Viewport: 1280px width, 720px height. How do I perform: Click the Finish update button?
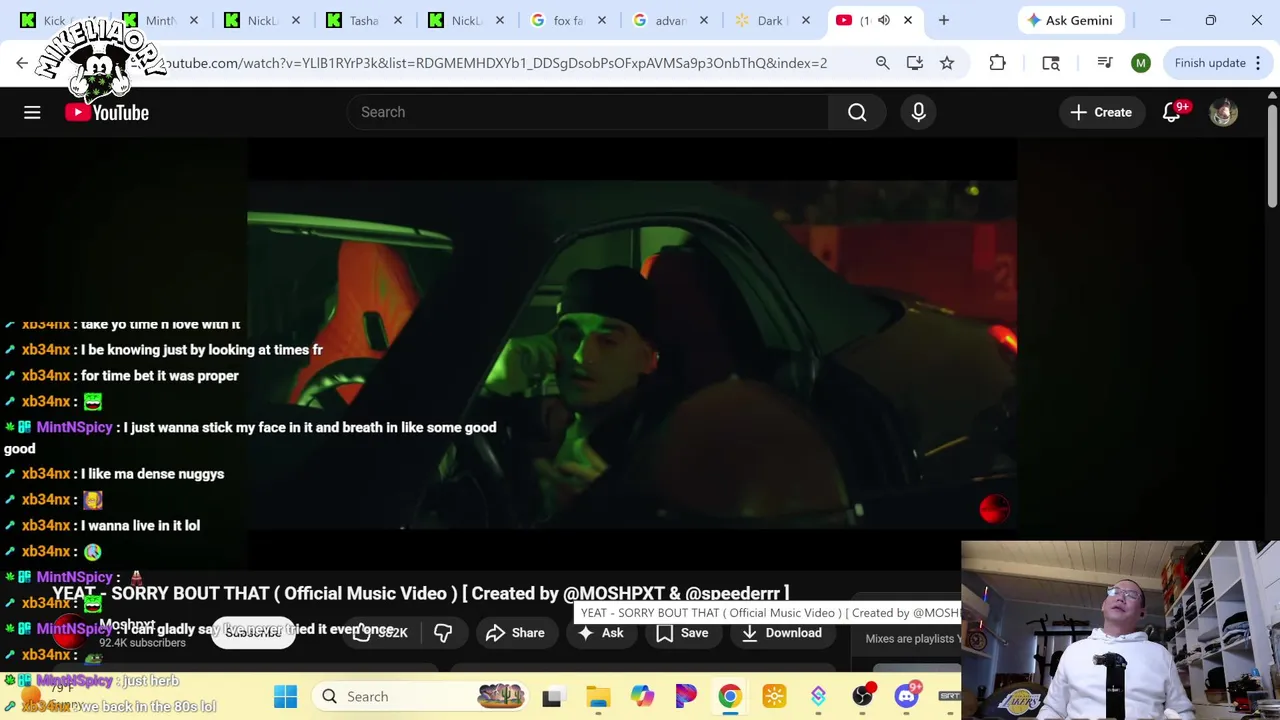point(1210,63)
